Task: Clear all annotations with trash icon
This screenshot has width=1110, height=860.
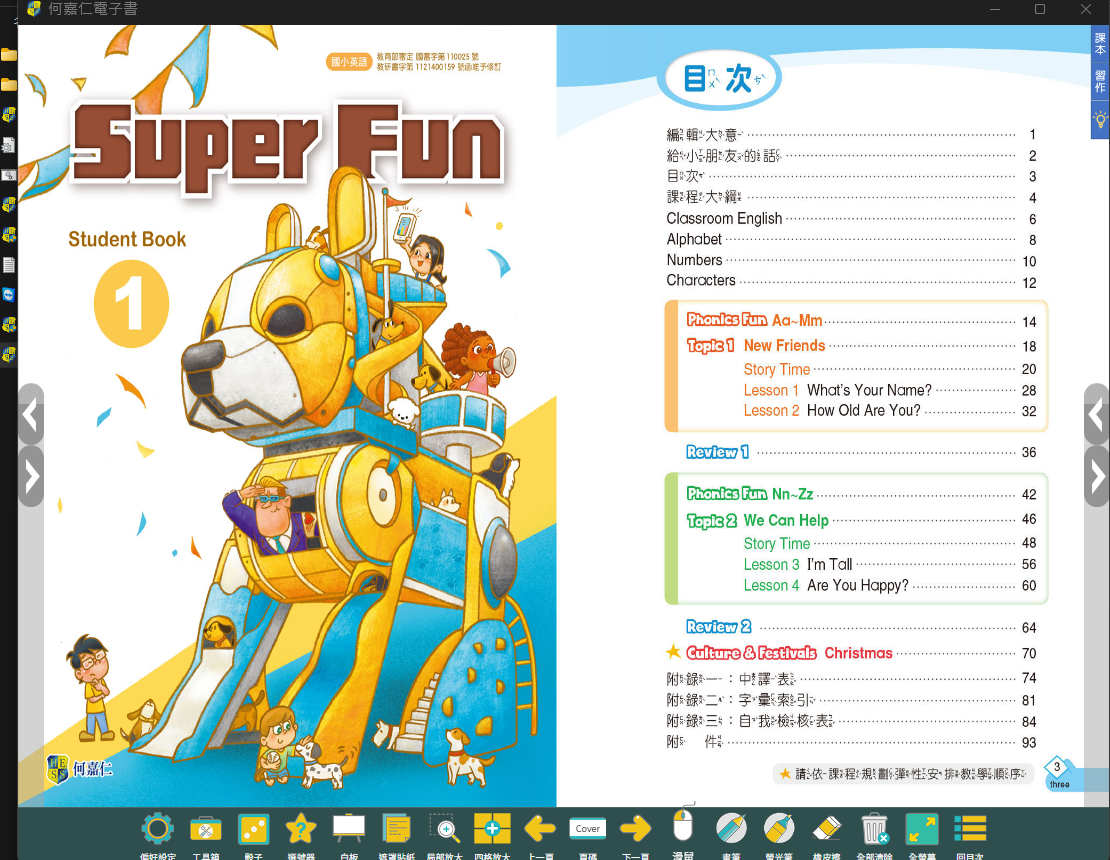Action: coord(875,828)
